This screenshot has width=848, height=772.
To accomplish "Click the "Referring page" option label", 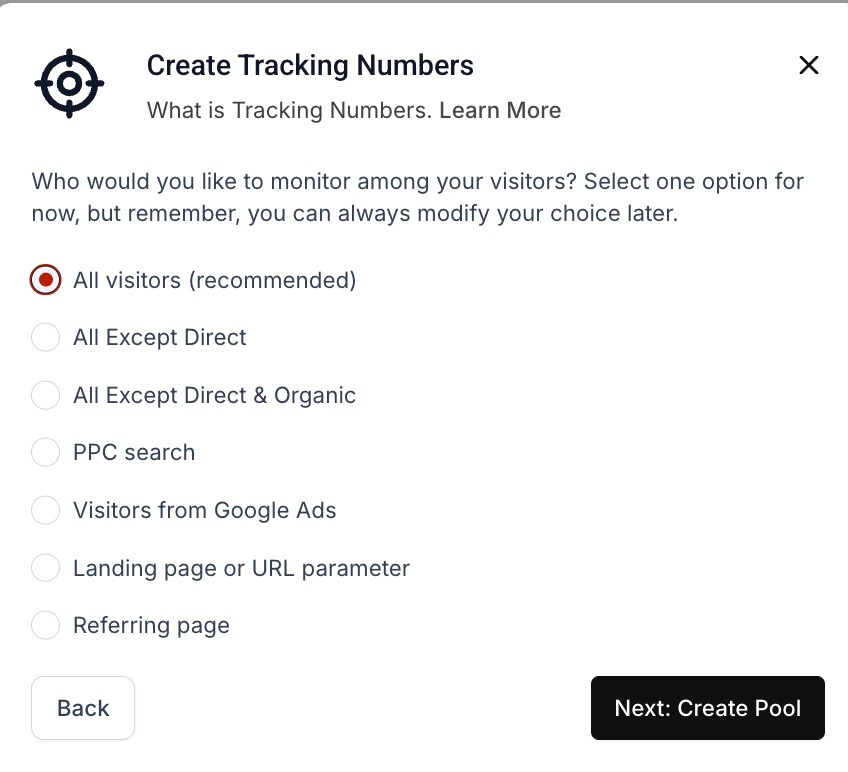I will [x=151, y=626].
